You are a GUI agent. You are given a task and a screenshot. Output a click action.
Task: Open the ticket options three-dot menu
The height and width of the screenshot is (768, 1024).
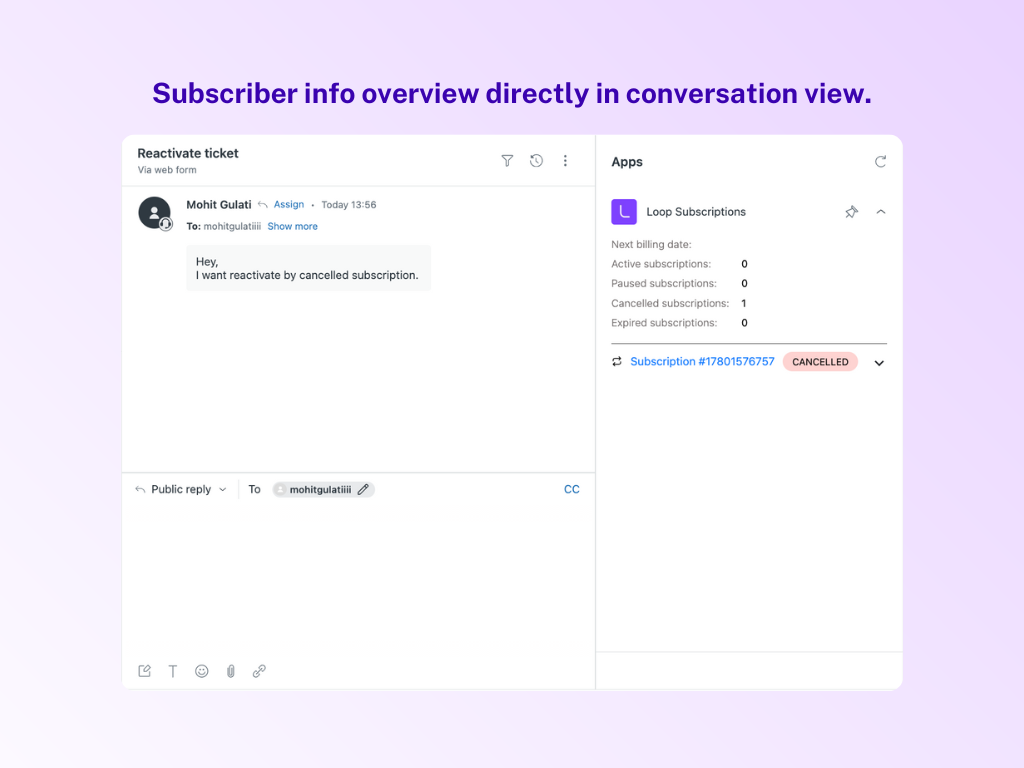pyautogui.click(x=565, y=161)
